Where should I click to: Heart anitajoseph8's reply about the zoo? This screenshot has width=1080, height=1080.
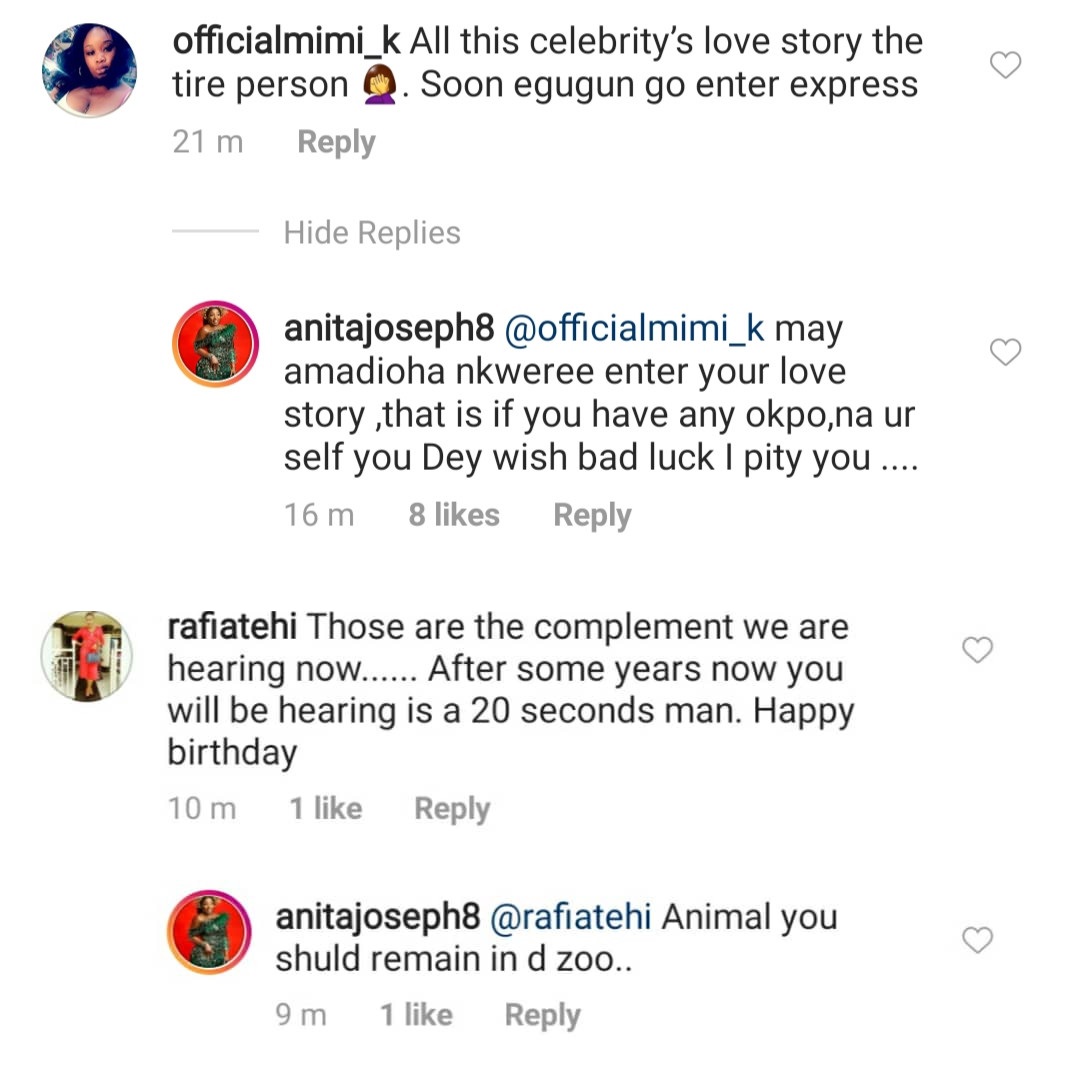[977, 940]
